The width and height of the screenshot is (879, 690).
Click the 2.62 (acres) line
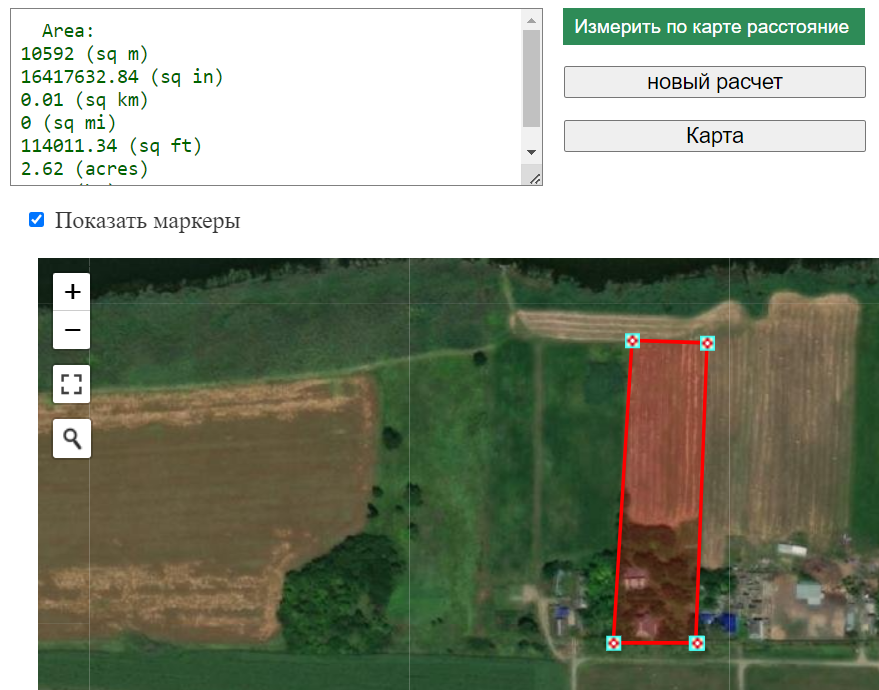[x=85, y=169]
